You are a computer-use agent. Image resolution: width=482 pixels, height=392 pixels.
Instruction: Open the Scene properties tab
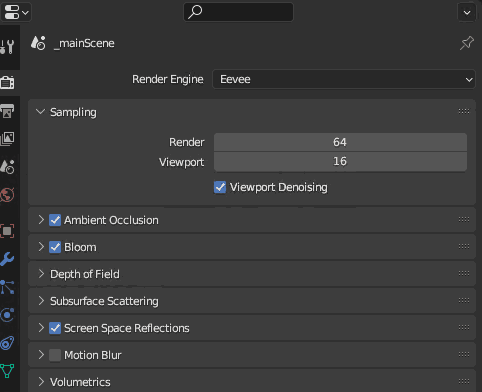7,166
